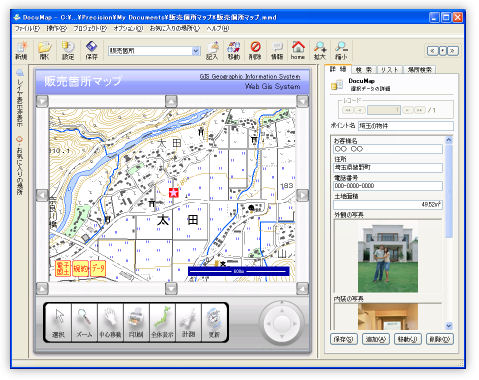479x380 pixels.
Task: Switch to the リスト tab
Action: coord(390,69)
